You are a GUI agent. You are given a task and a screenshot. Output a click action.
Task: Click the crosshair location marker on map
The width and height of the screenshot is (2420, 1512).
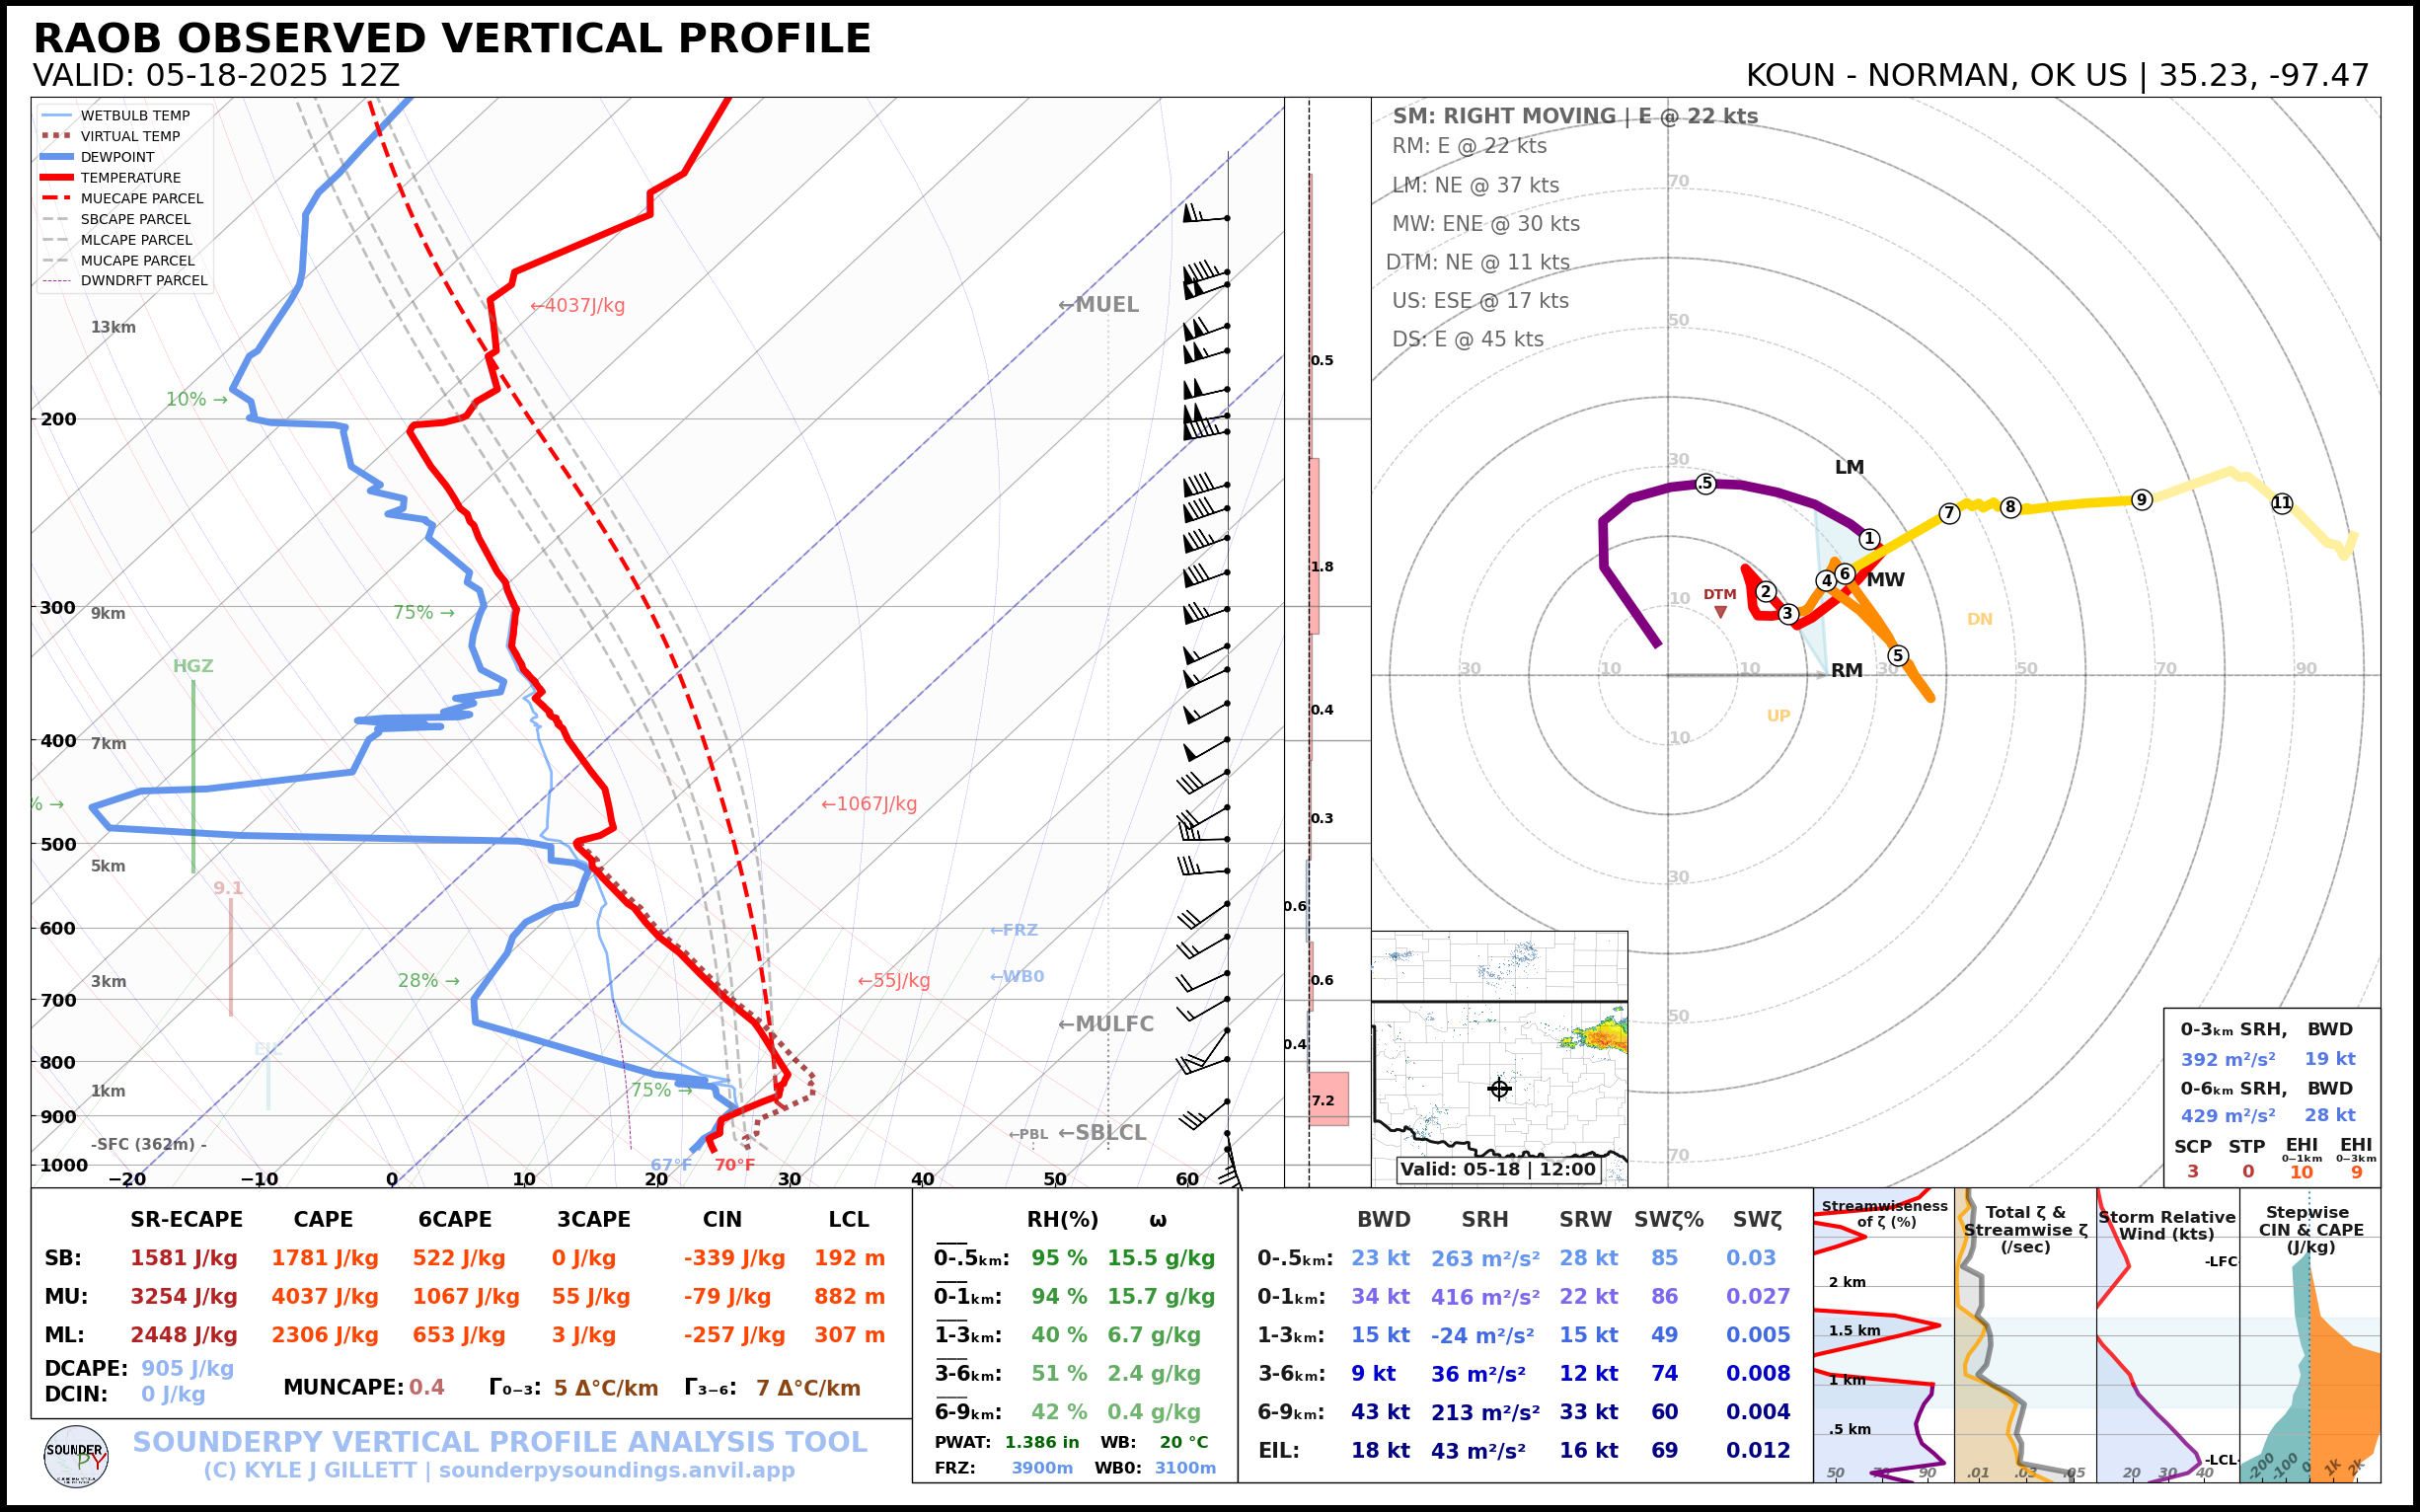pyautogui.click(x=1499, y=1089)
